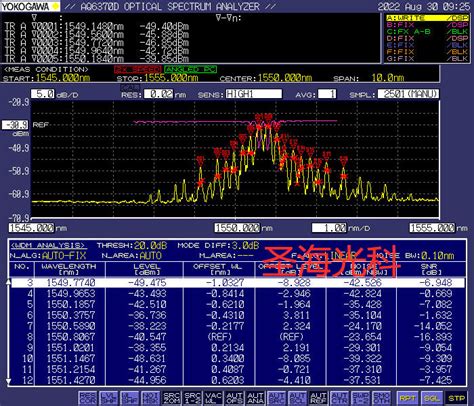Click the RES COR status icon
The height and width of the screenshot is (406, 474).
(88, 398)
